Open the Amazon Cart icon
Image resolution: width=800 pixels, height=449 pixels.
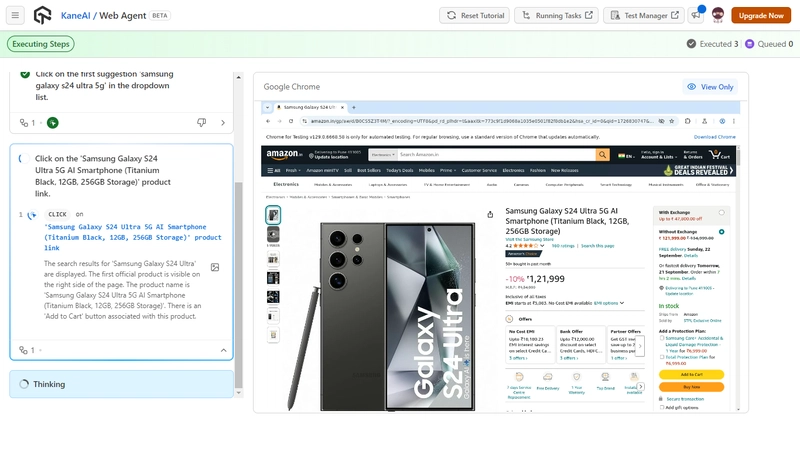pos(719,154)
